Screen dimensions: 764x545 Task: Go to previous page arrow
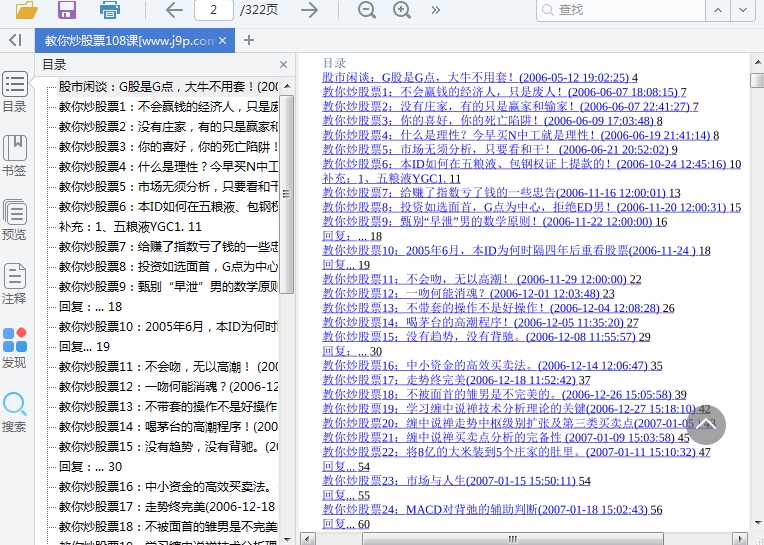pos(174,10)
